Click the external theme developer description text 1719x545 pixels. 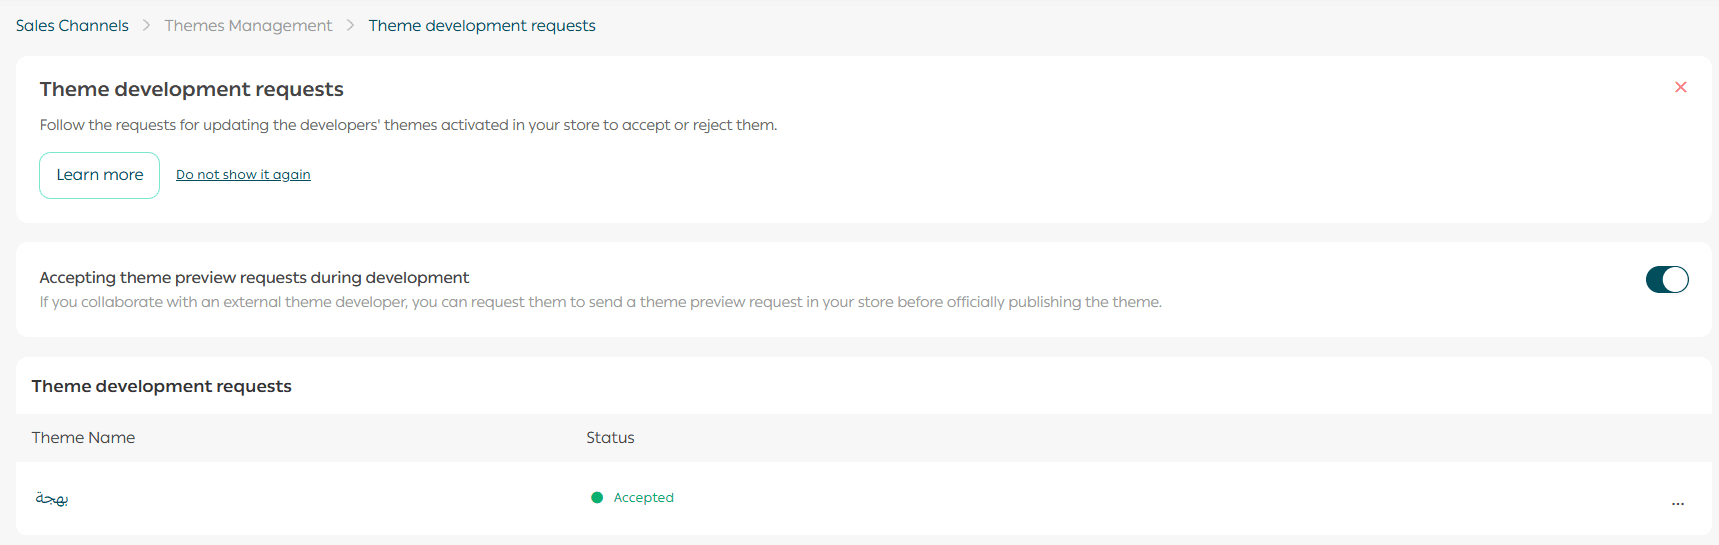coord(600,302)
